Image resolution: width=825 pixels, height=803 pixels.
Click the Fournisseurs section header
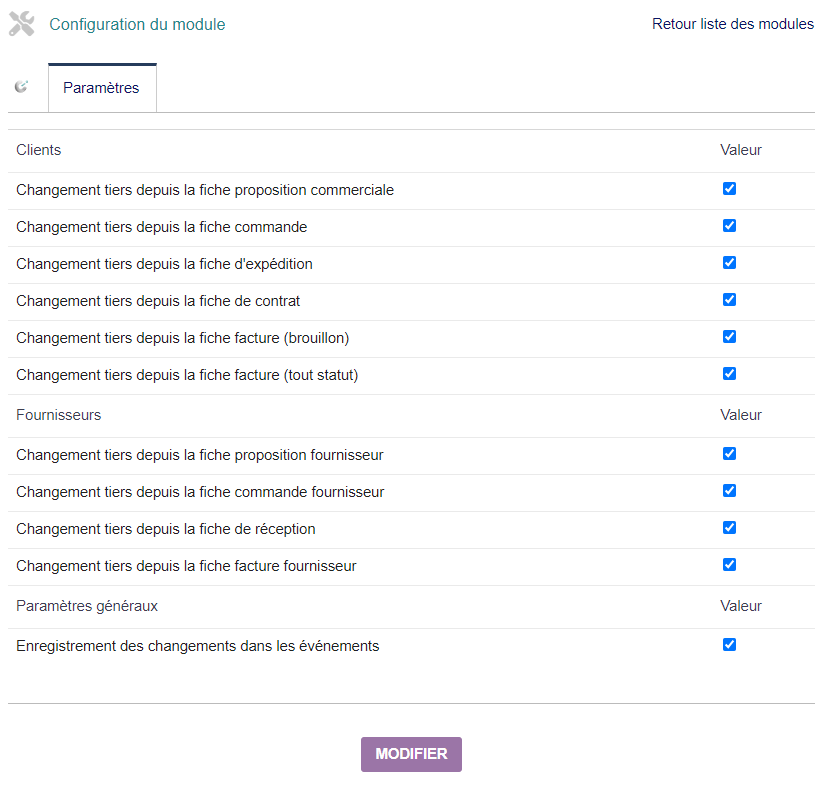click(x=58, y=415)
